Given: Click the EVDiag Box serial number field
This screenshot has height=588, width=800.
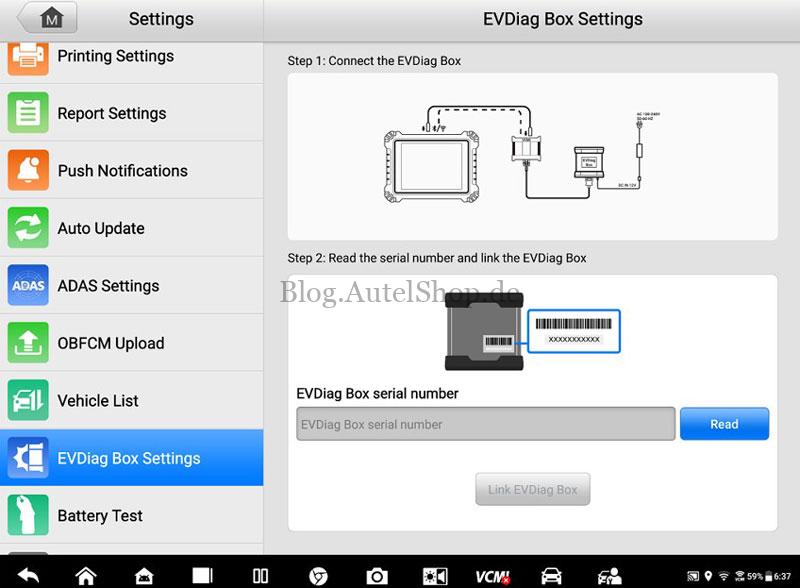Looking at the screenshot, I should [486, 424].
